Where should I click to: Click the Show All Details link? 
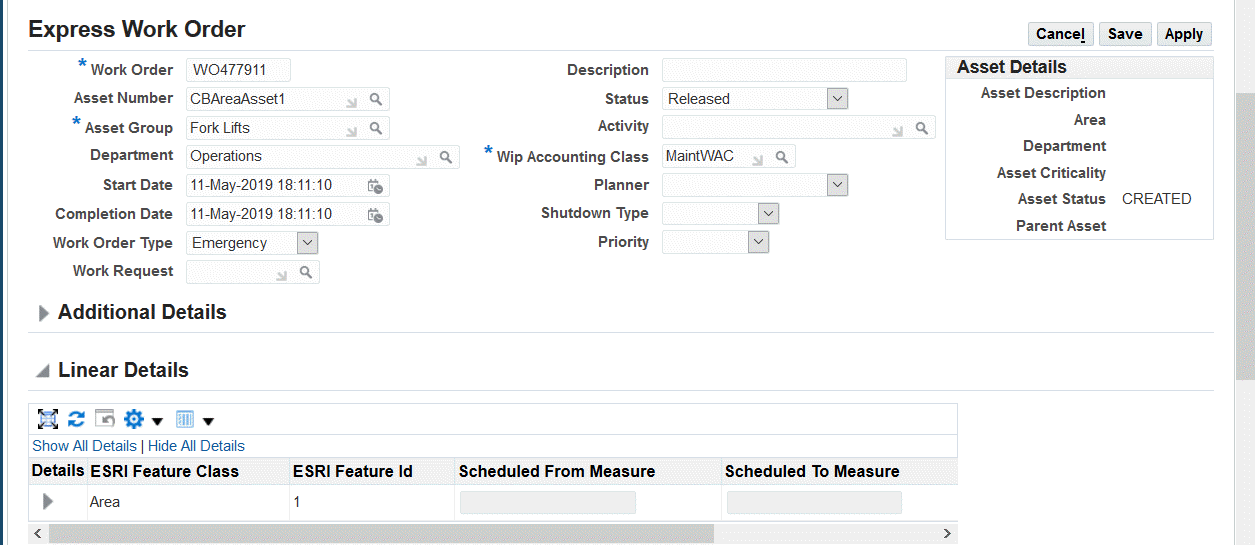click(84, 446)
